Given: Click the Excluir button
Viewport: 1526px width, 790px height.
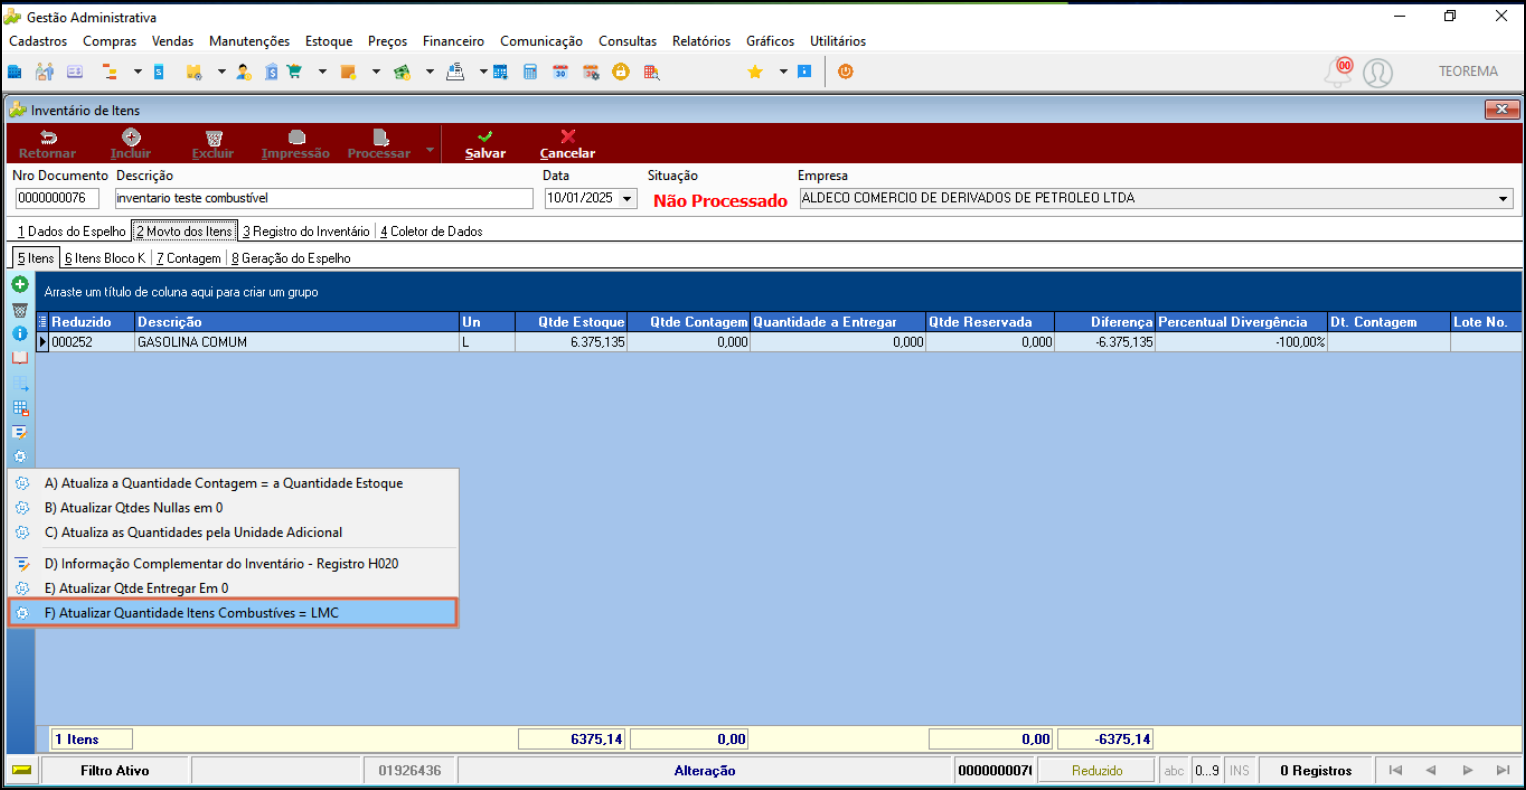Looking at the screenshot, I should pos(213,144).
